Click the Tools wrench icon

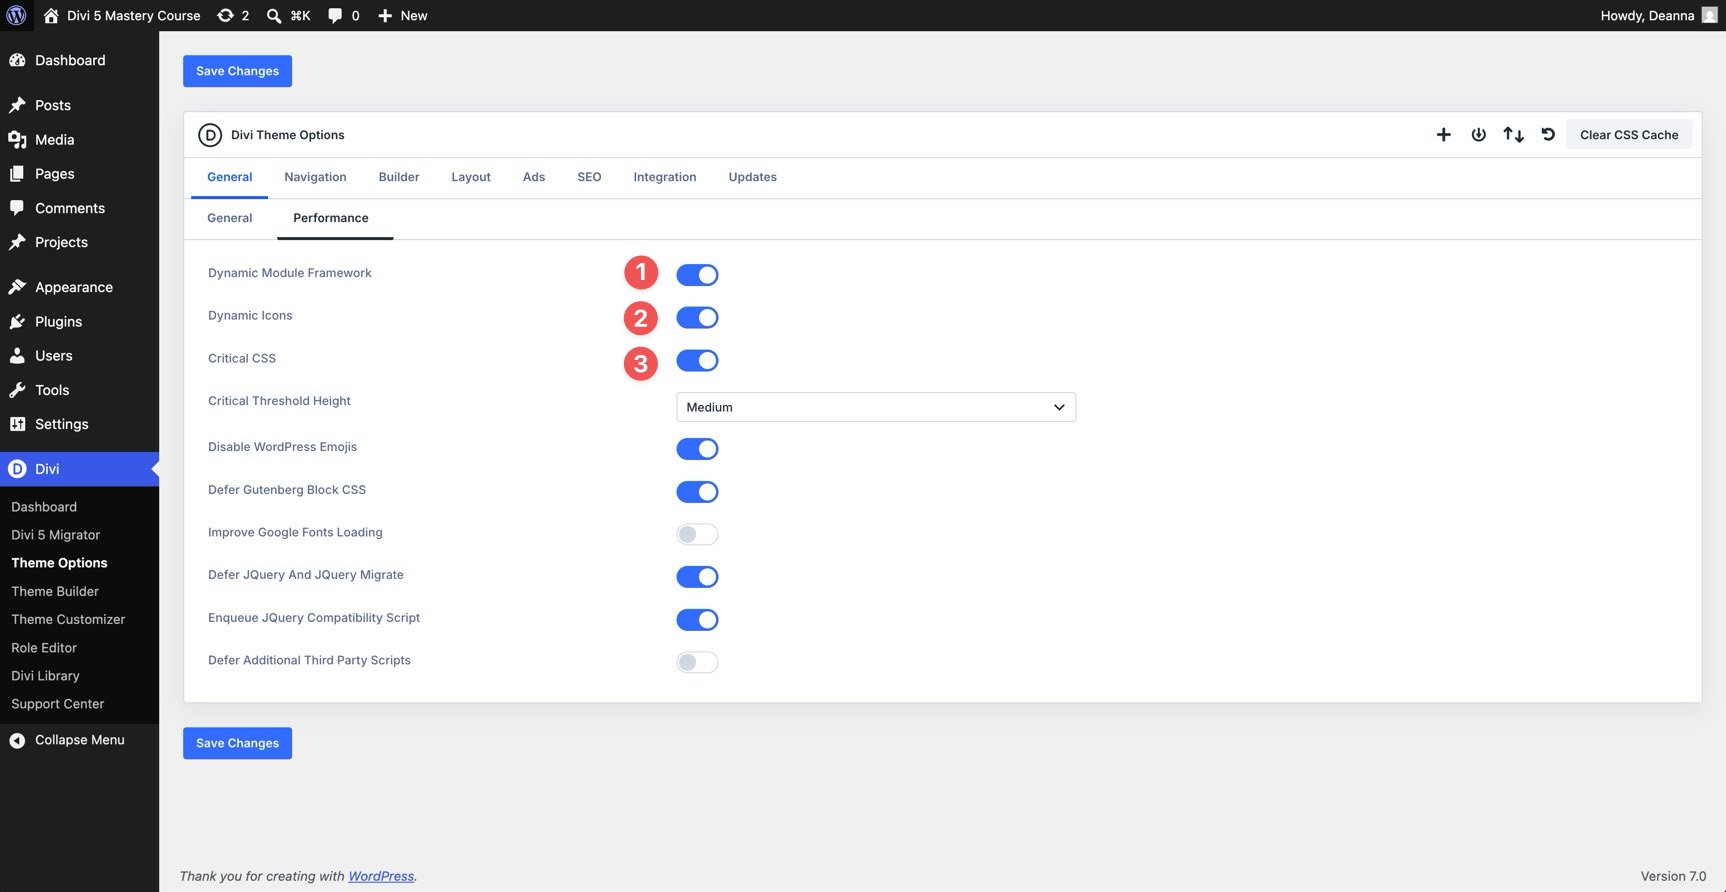click(x=17, y=390)
